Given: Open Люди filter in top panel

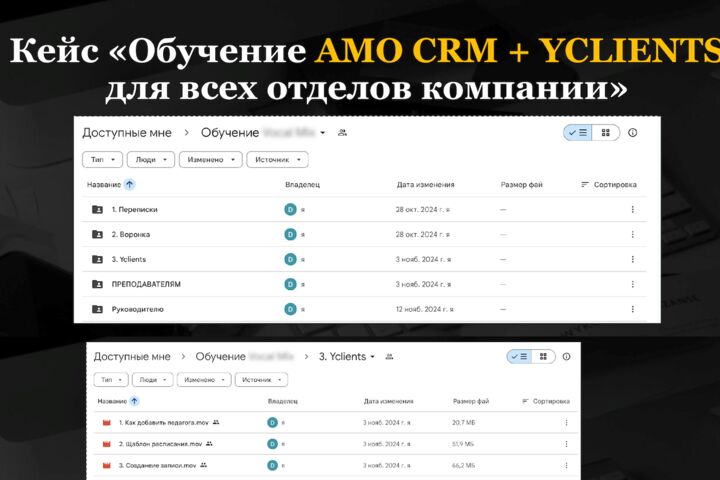Looking at the screenshot, I should (x=151, y=159).
